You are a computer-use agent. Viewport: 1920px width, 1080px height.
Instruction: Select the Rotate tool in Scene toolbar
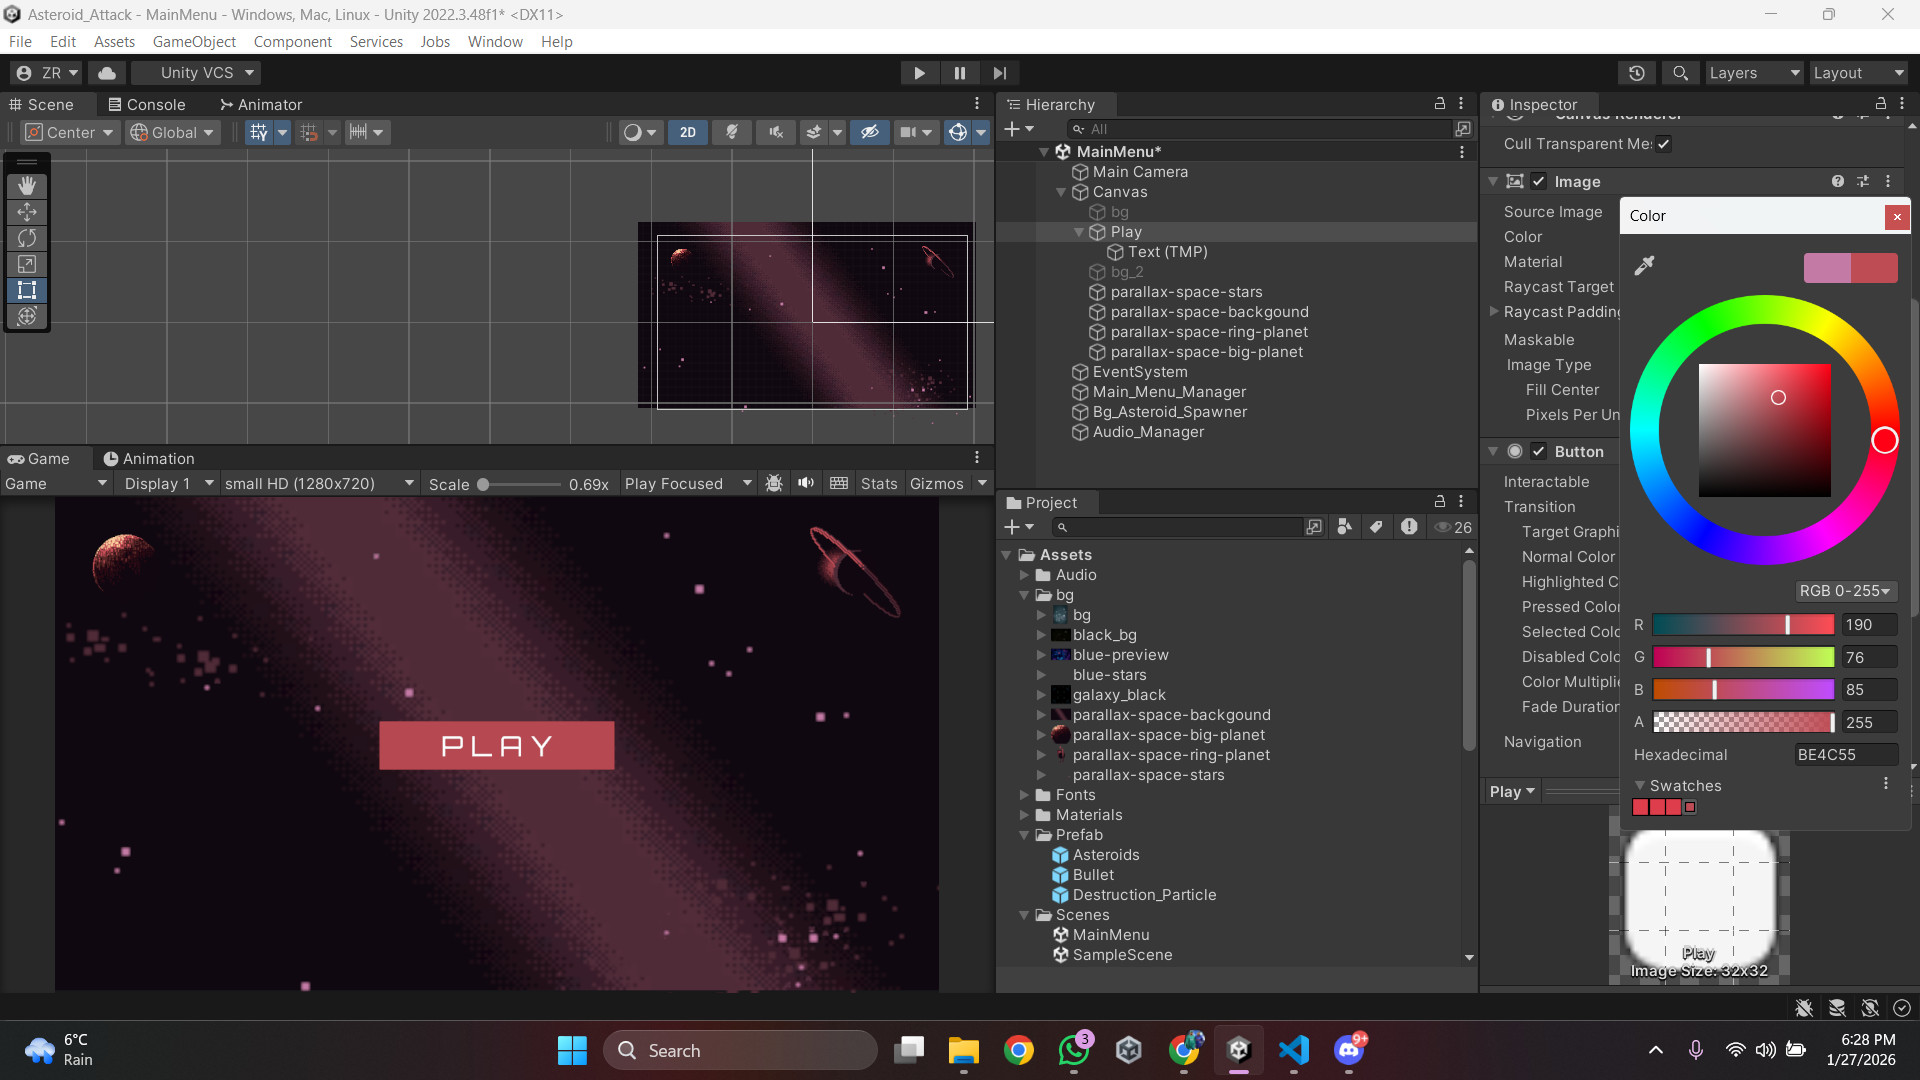(27, 238)
